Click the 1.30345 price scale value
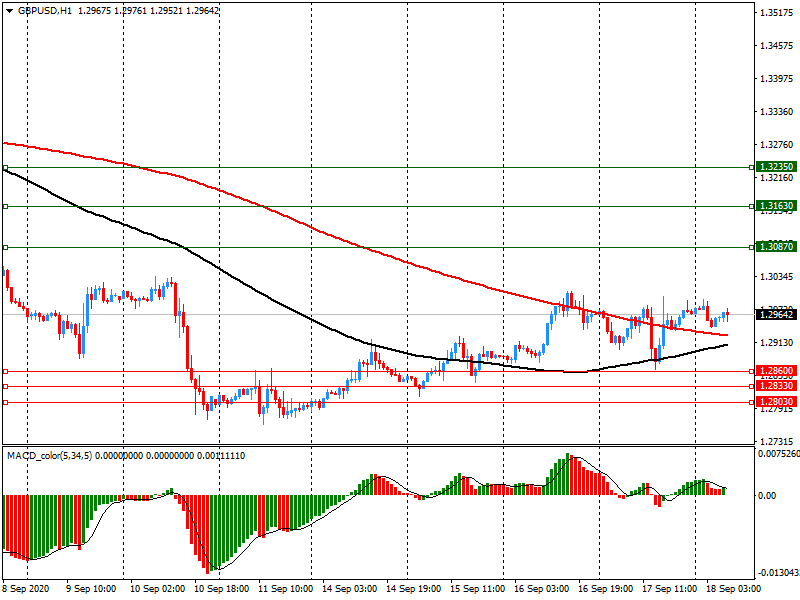The width and height of the screenshot is (800, 600). 777,277
